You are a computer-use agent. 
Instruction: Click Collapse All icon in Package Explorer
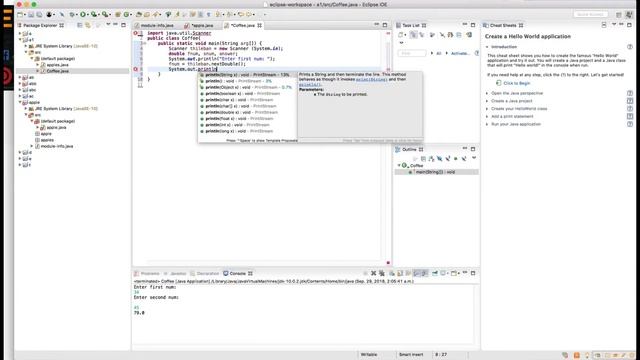point(80,25)
